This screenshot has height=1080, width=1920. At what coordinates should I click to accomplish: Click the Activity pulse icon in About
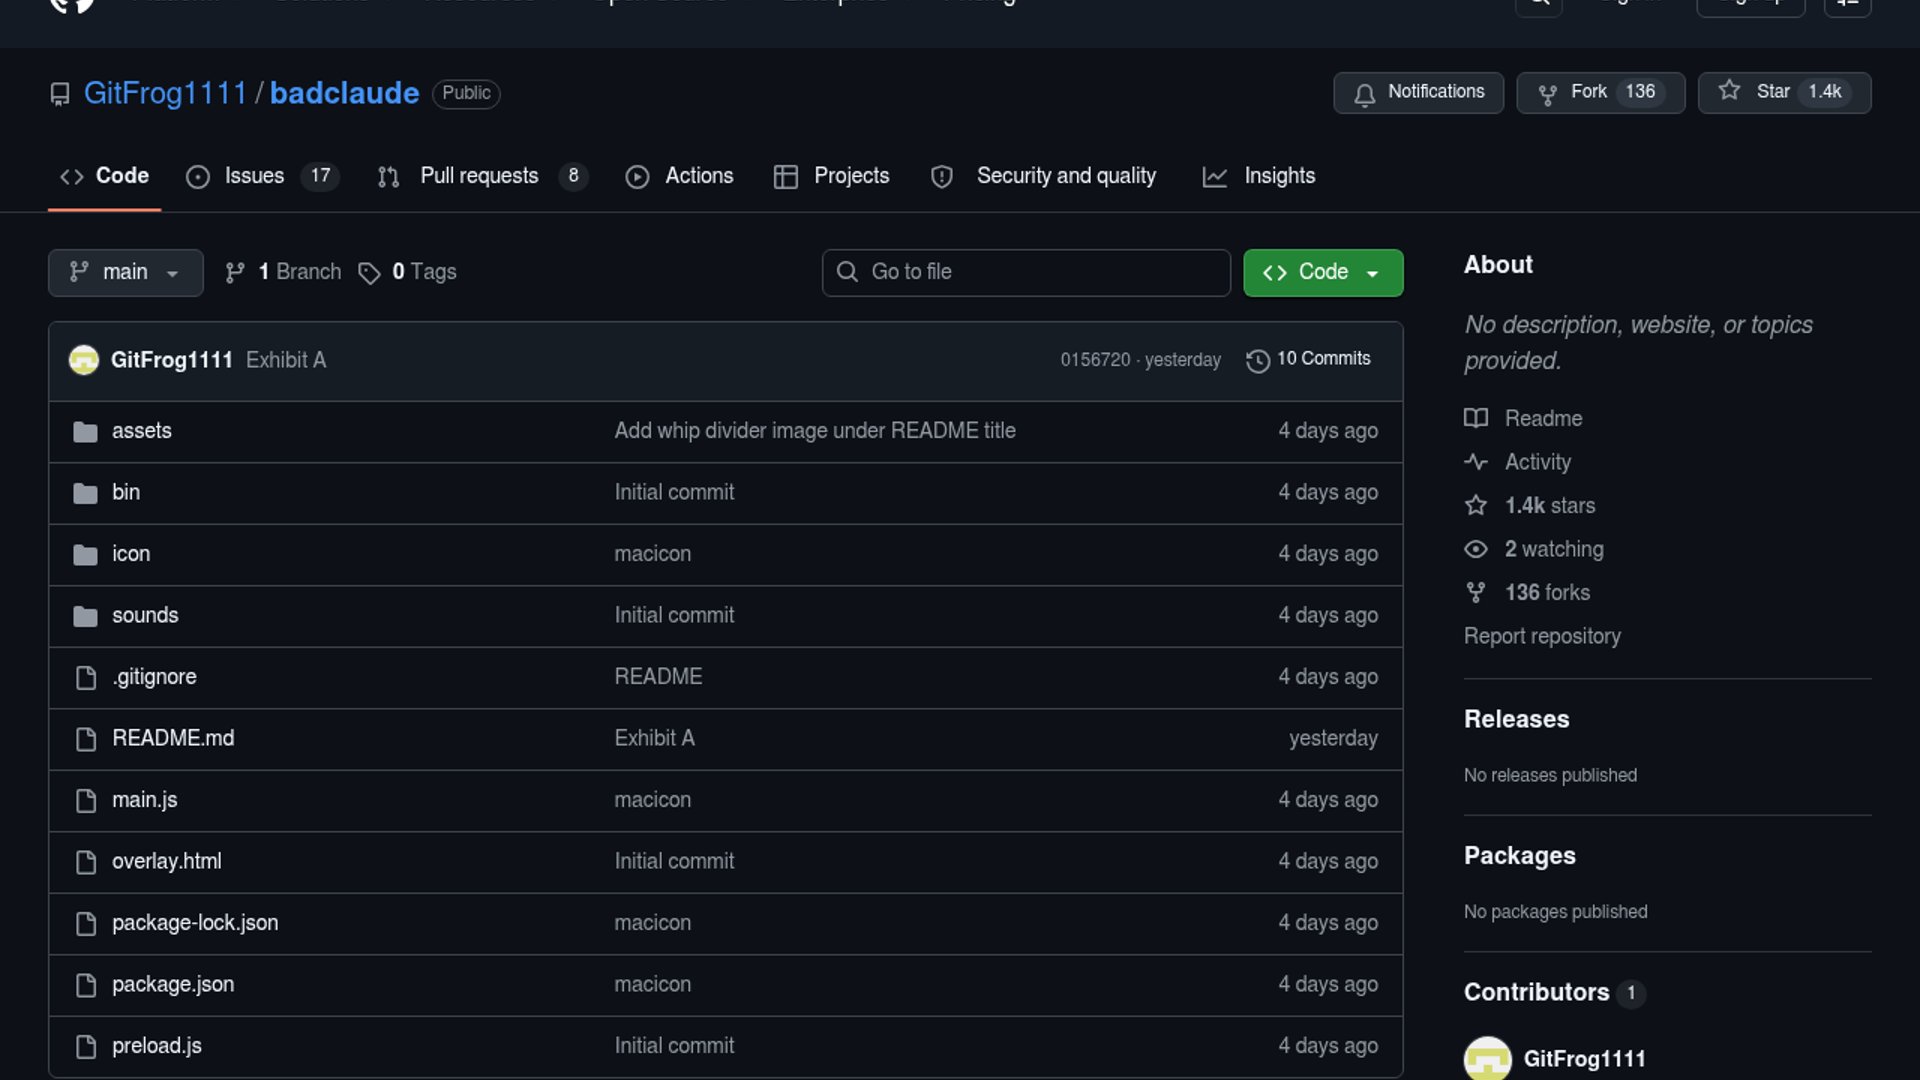(1476, 462)
